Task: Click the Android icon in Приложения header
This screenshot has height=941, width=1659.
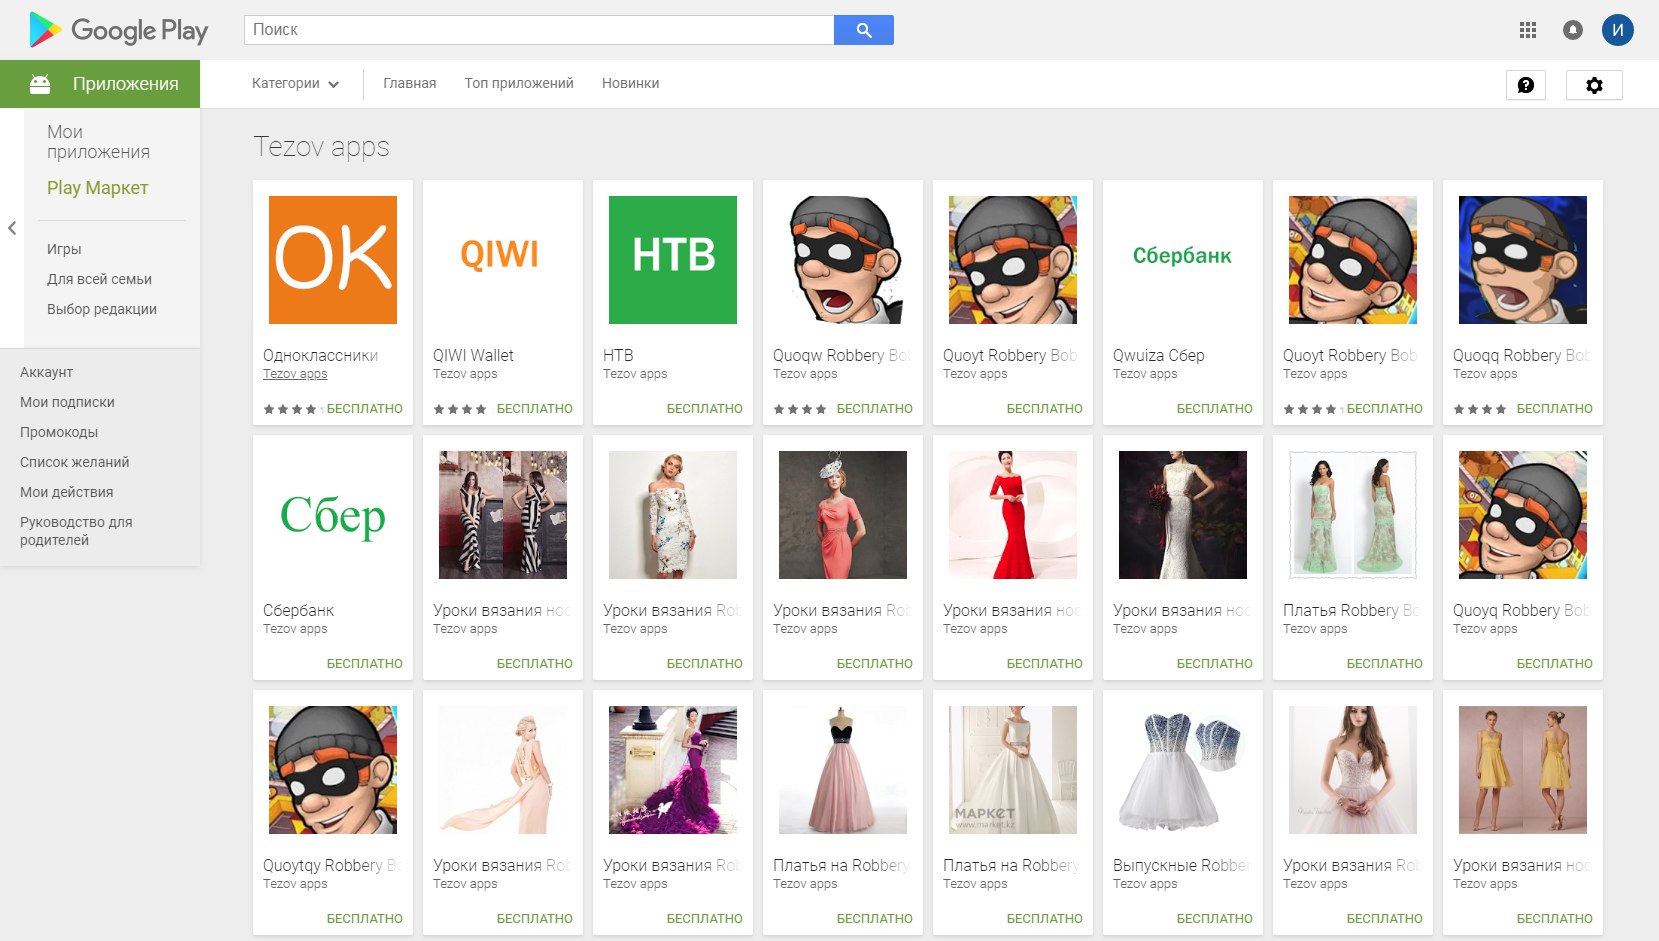Action: (40, 84)
